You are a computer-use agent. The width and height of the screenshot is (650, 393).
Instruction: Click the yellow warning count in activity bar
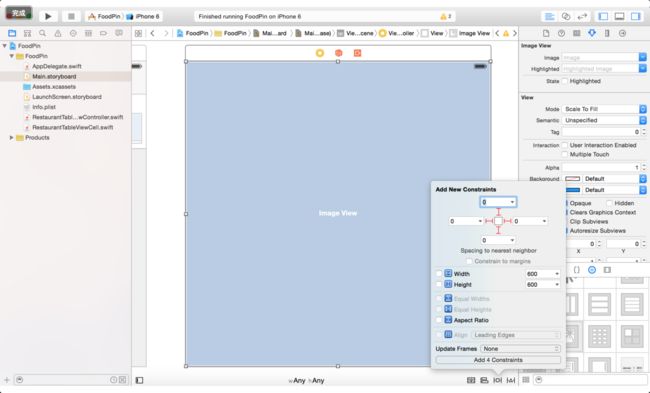(x=446, y=17)
